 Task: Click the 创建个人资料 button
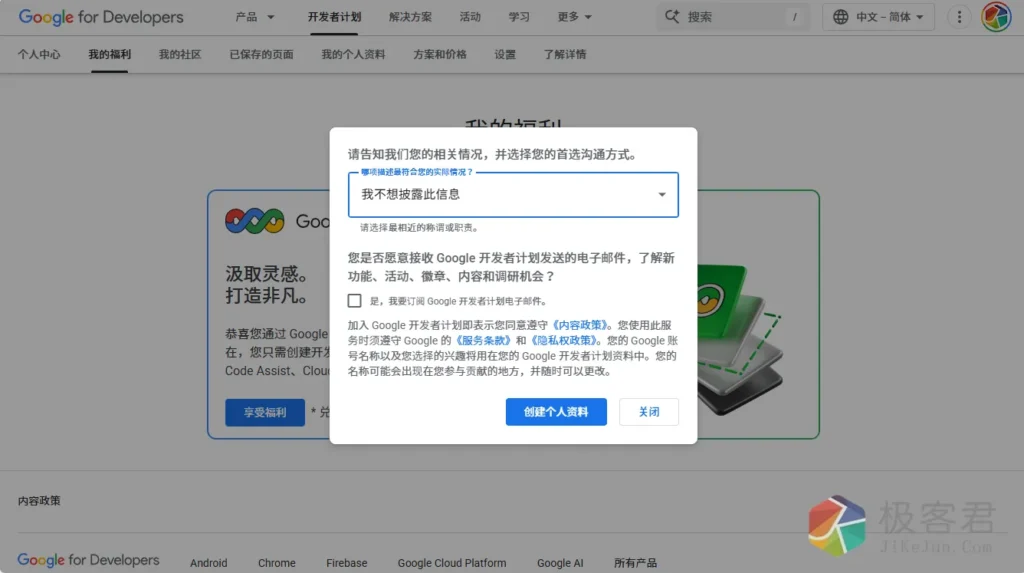tap(556, 412)
